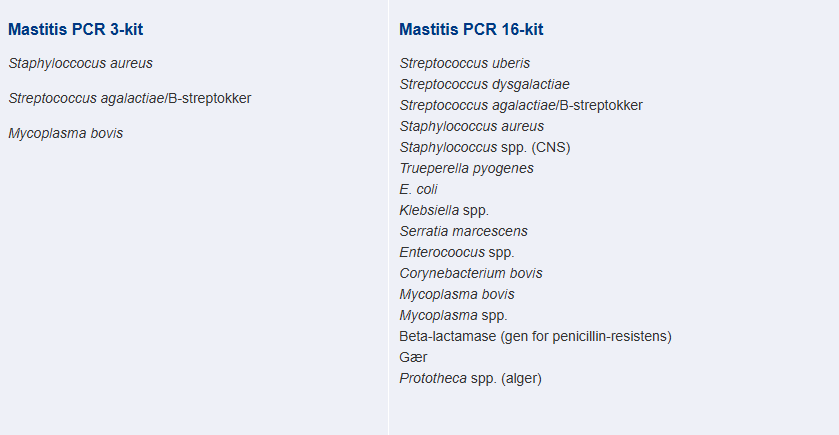839x435 pixels.
Task: Click Streptococcus agalactiae/B-streptokker in 16-kit list
Action: pyautogui.click(x=521, y=105)
